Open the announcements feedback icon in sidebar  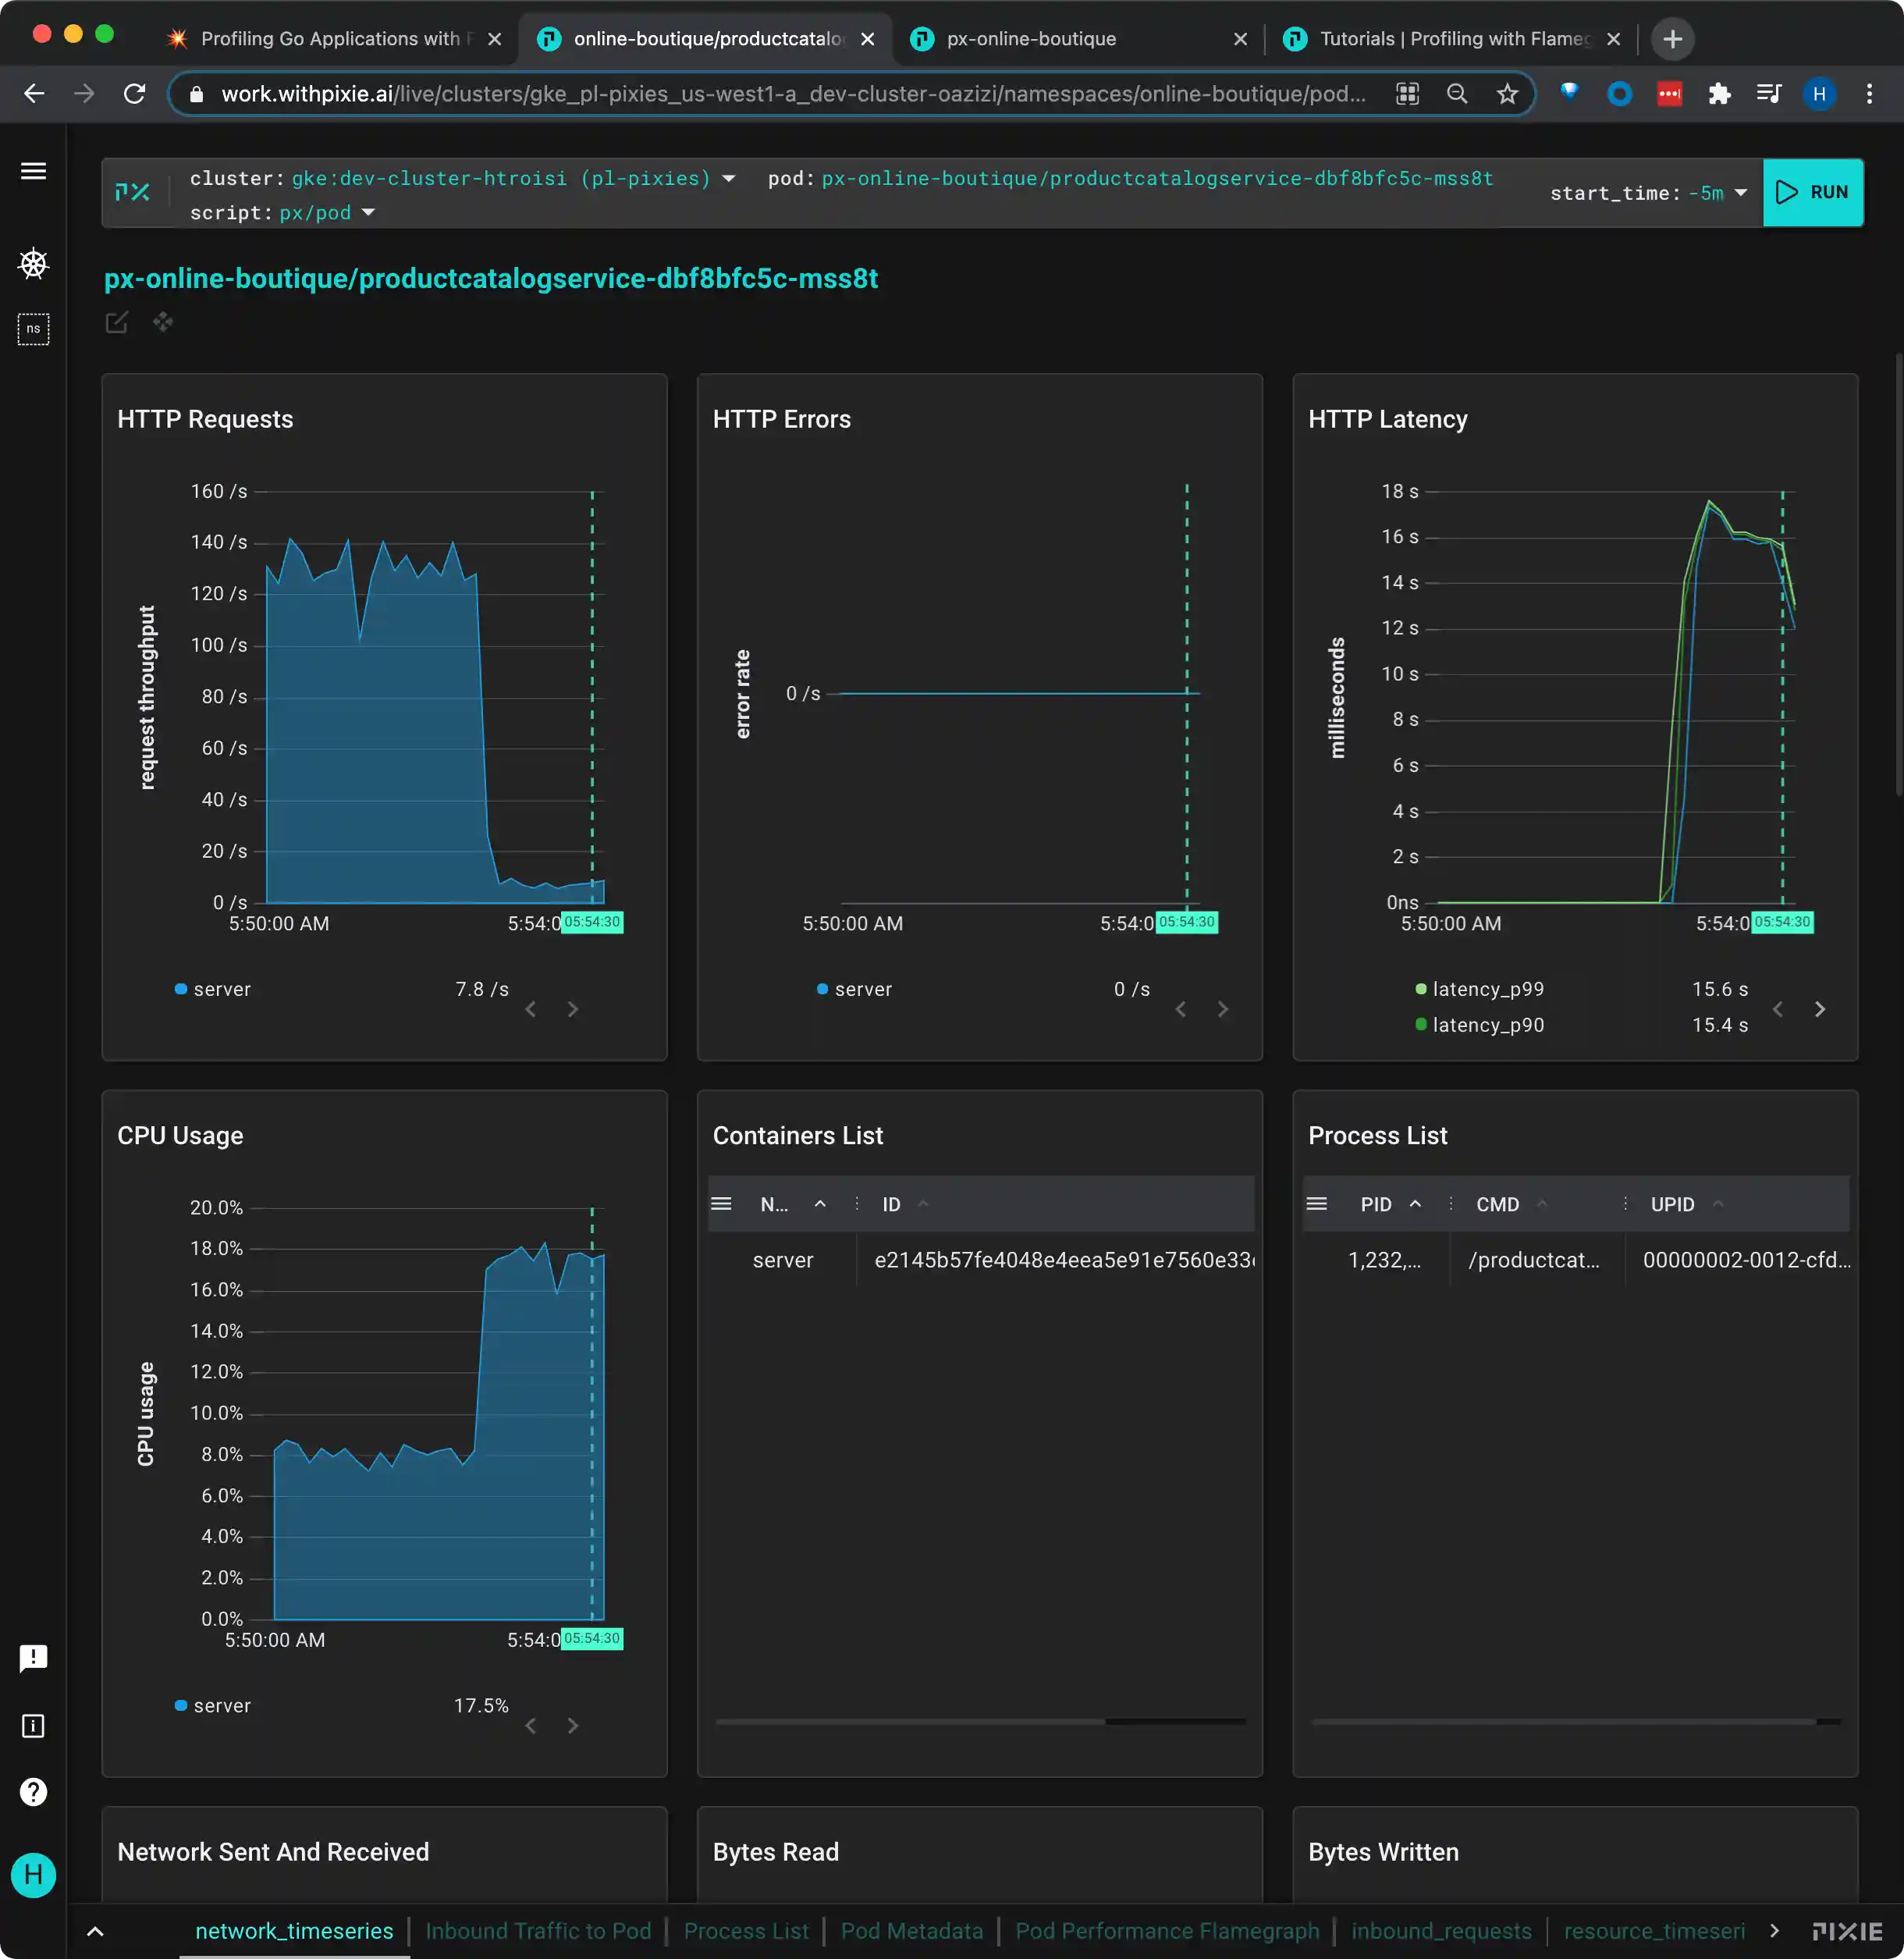pyautogui.click(x=33, y=1658)
